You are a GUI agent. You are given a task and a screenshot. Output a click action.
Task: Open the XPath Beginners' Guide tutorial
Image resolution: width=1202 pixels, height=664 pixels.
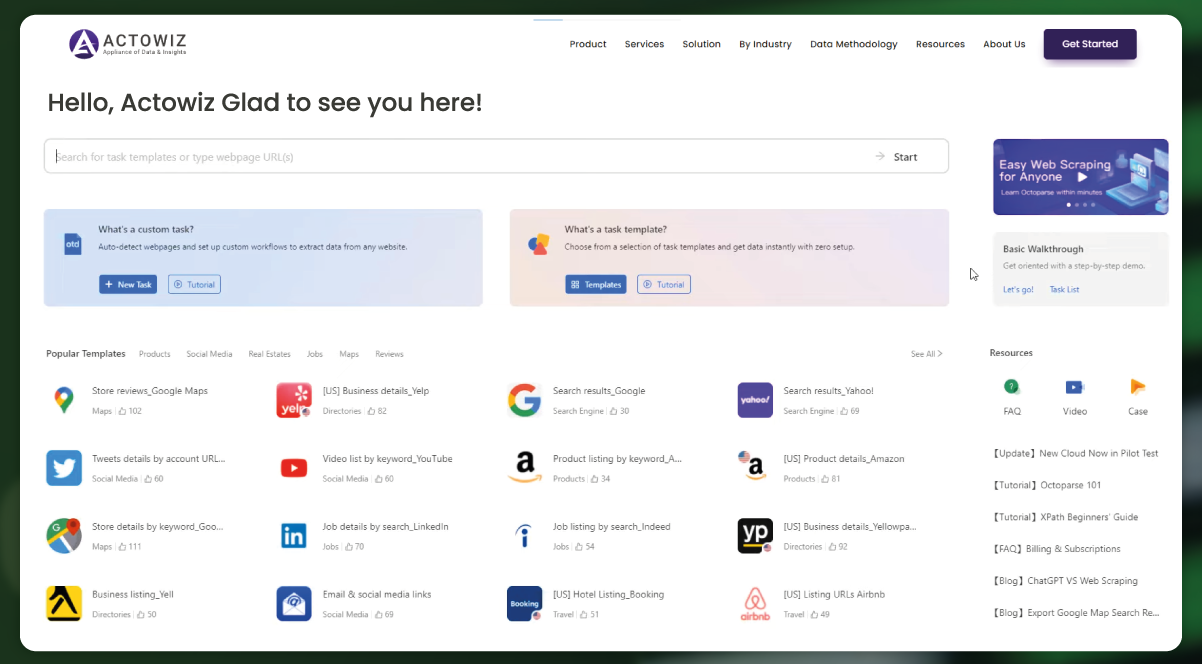click(x=1065, y=517)
